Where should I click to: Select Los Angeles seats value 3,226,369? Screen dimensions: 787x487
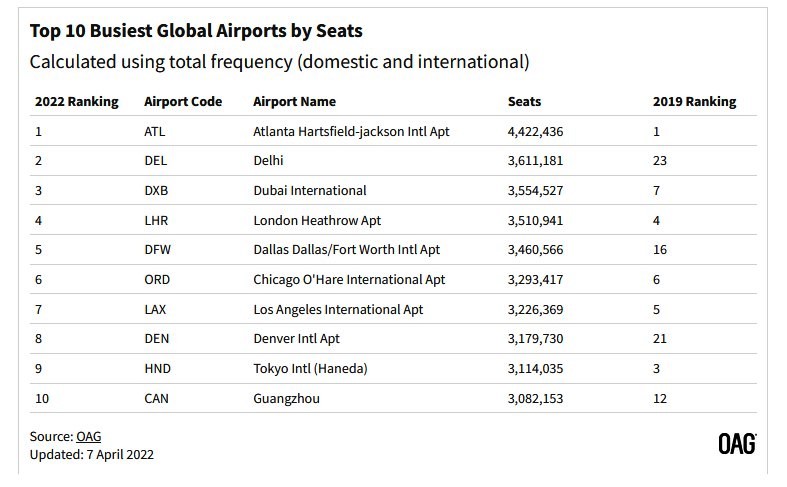(535, 310)
